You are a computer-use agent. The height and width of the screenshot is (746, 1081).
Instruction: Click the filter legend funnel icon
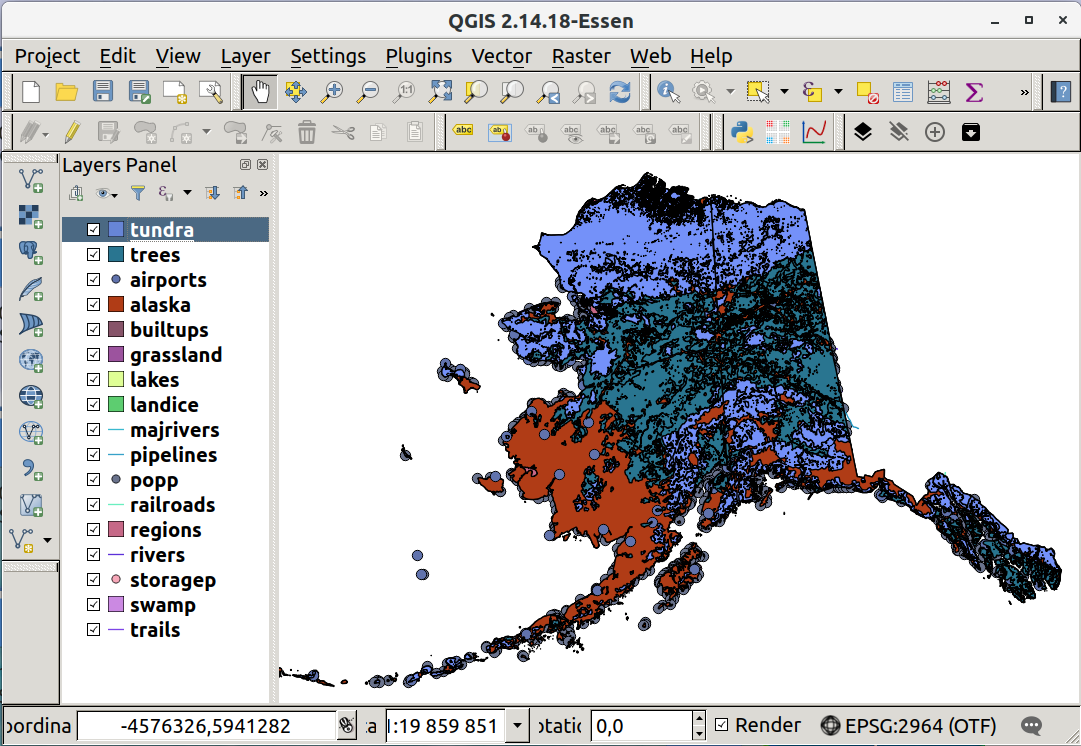pyautogui.click(x=138, y=193)
